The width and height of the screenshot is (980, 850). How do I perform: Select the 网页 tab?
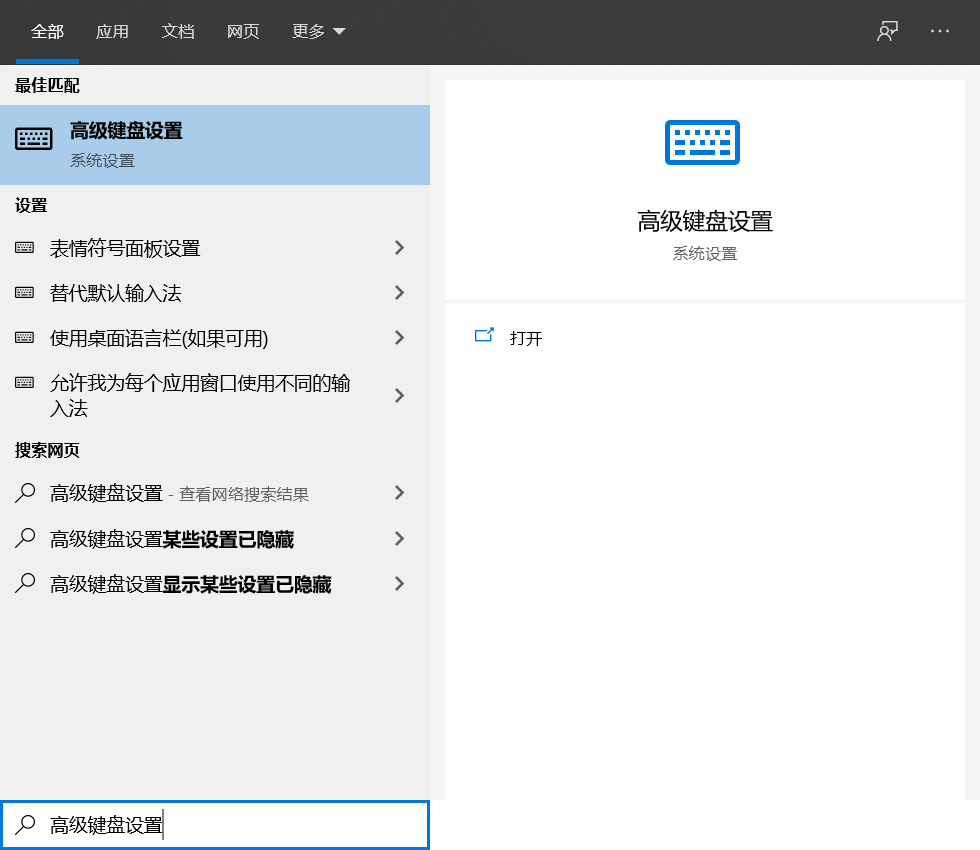243,31
